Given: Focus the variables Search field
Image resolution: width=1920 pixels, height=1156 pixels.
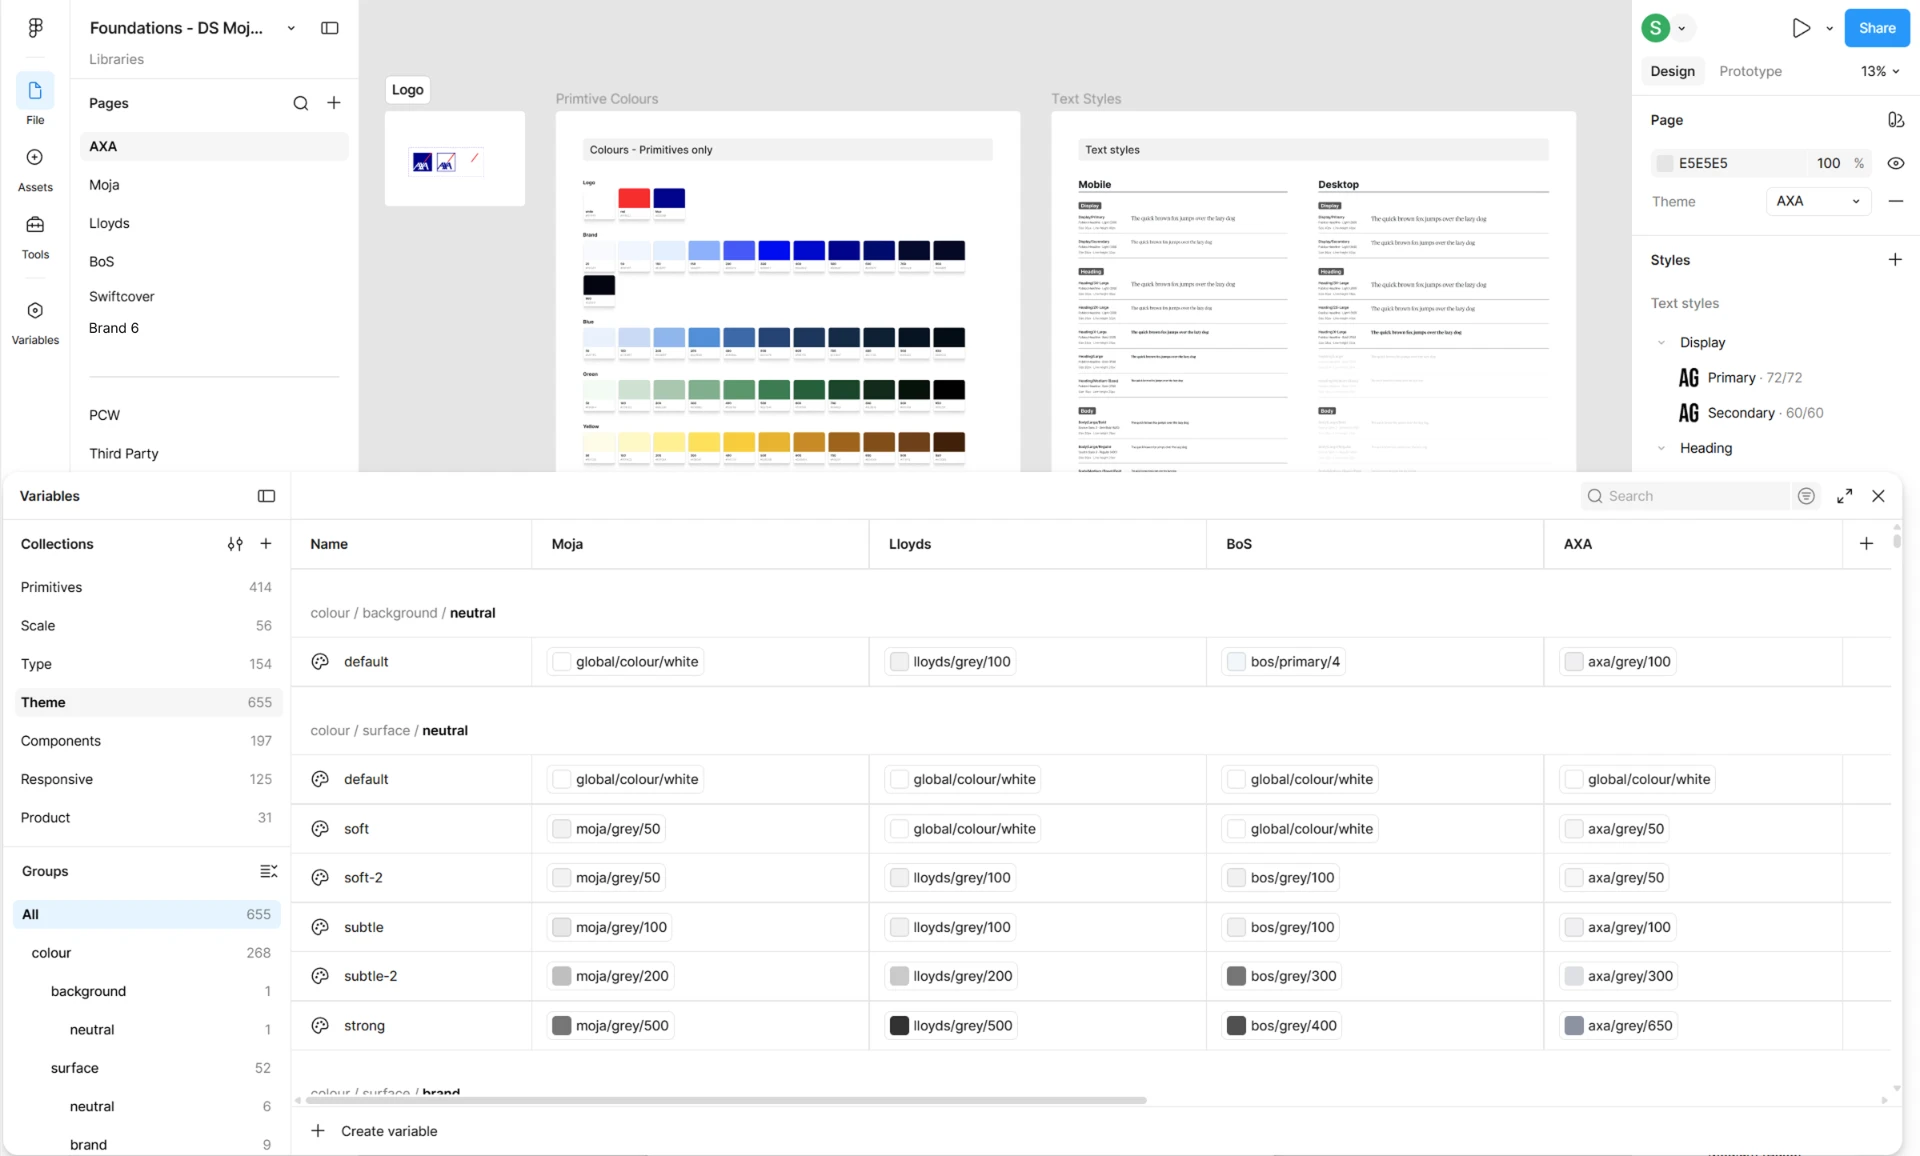Looking at the screenshot, I should point(1685,496).
